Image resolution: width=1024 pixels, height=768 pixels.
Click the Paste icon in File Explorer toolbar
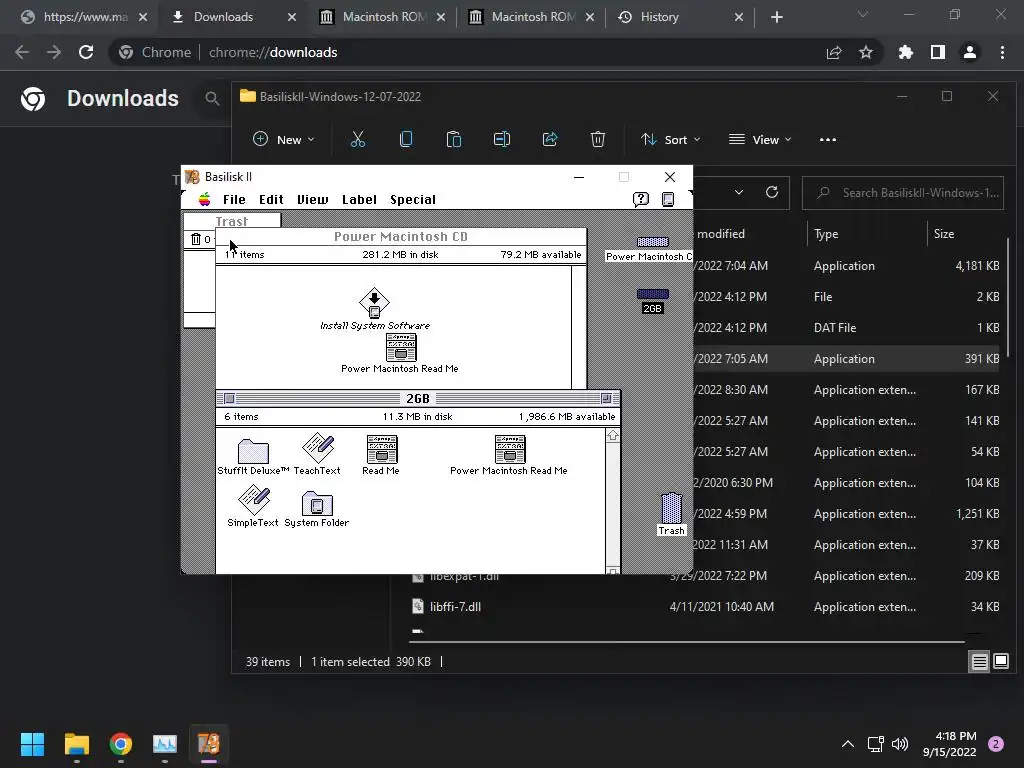[454, 139]
